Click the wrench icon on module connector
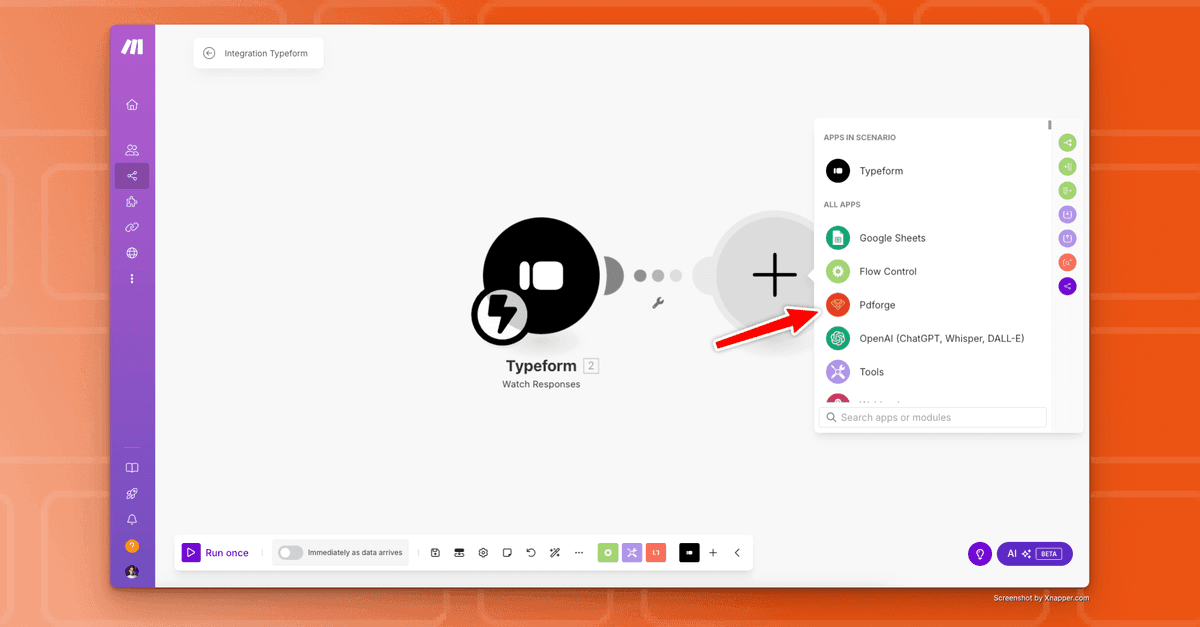 tap(658, 302)
